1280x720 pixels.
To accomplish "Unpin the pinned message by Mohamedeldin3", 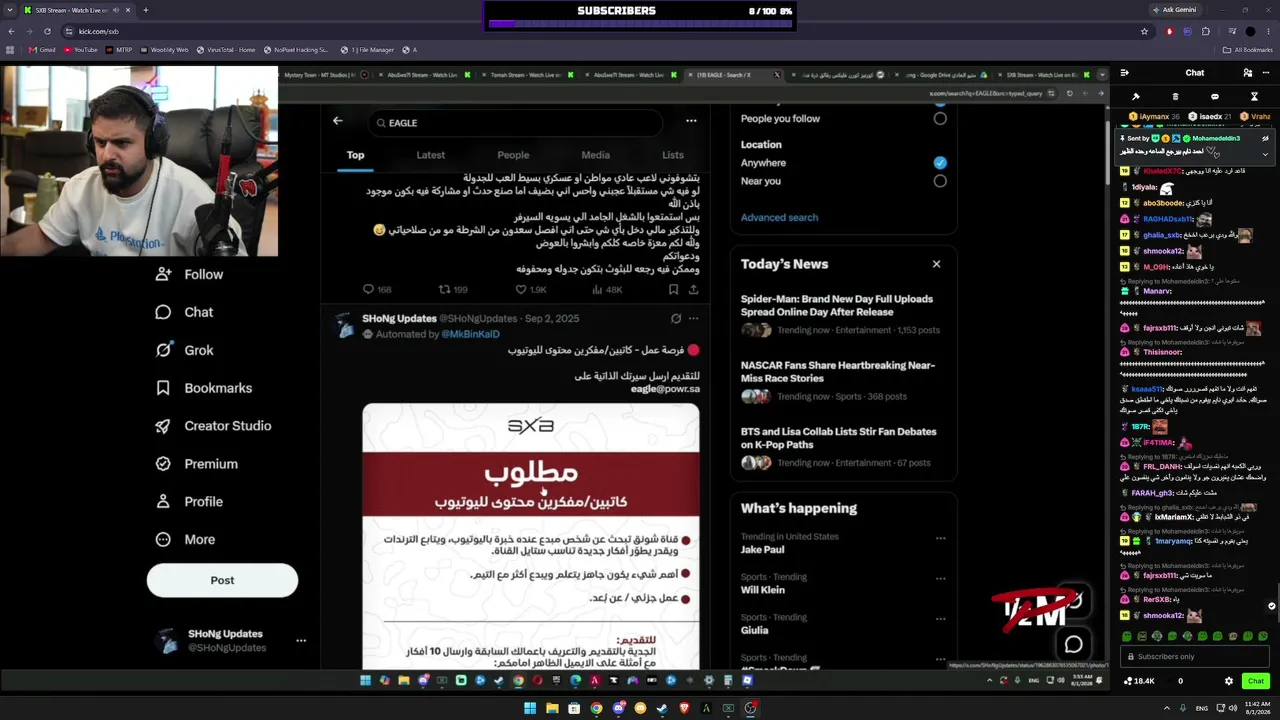I will tap(1265, 138).
